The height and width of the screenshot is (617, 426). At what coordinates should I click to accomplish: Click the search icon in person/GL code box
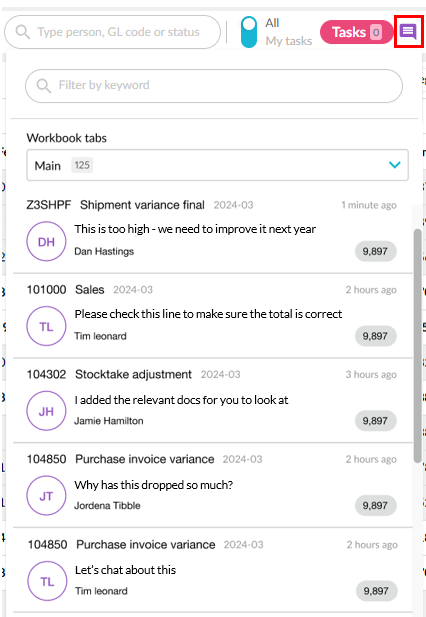coord(22,32)
